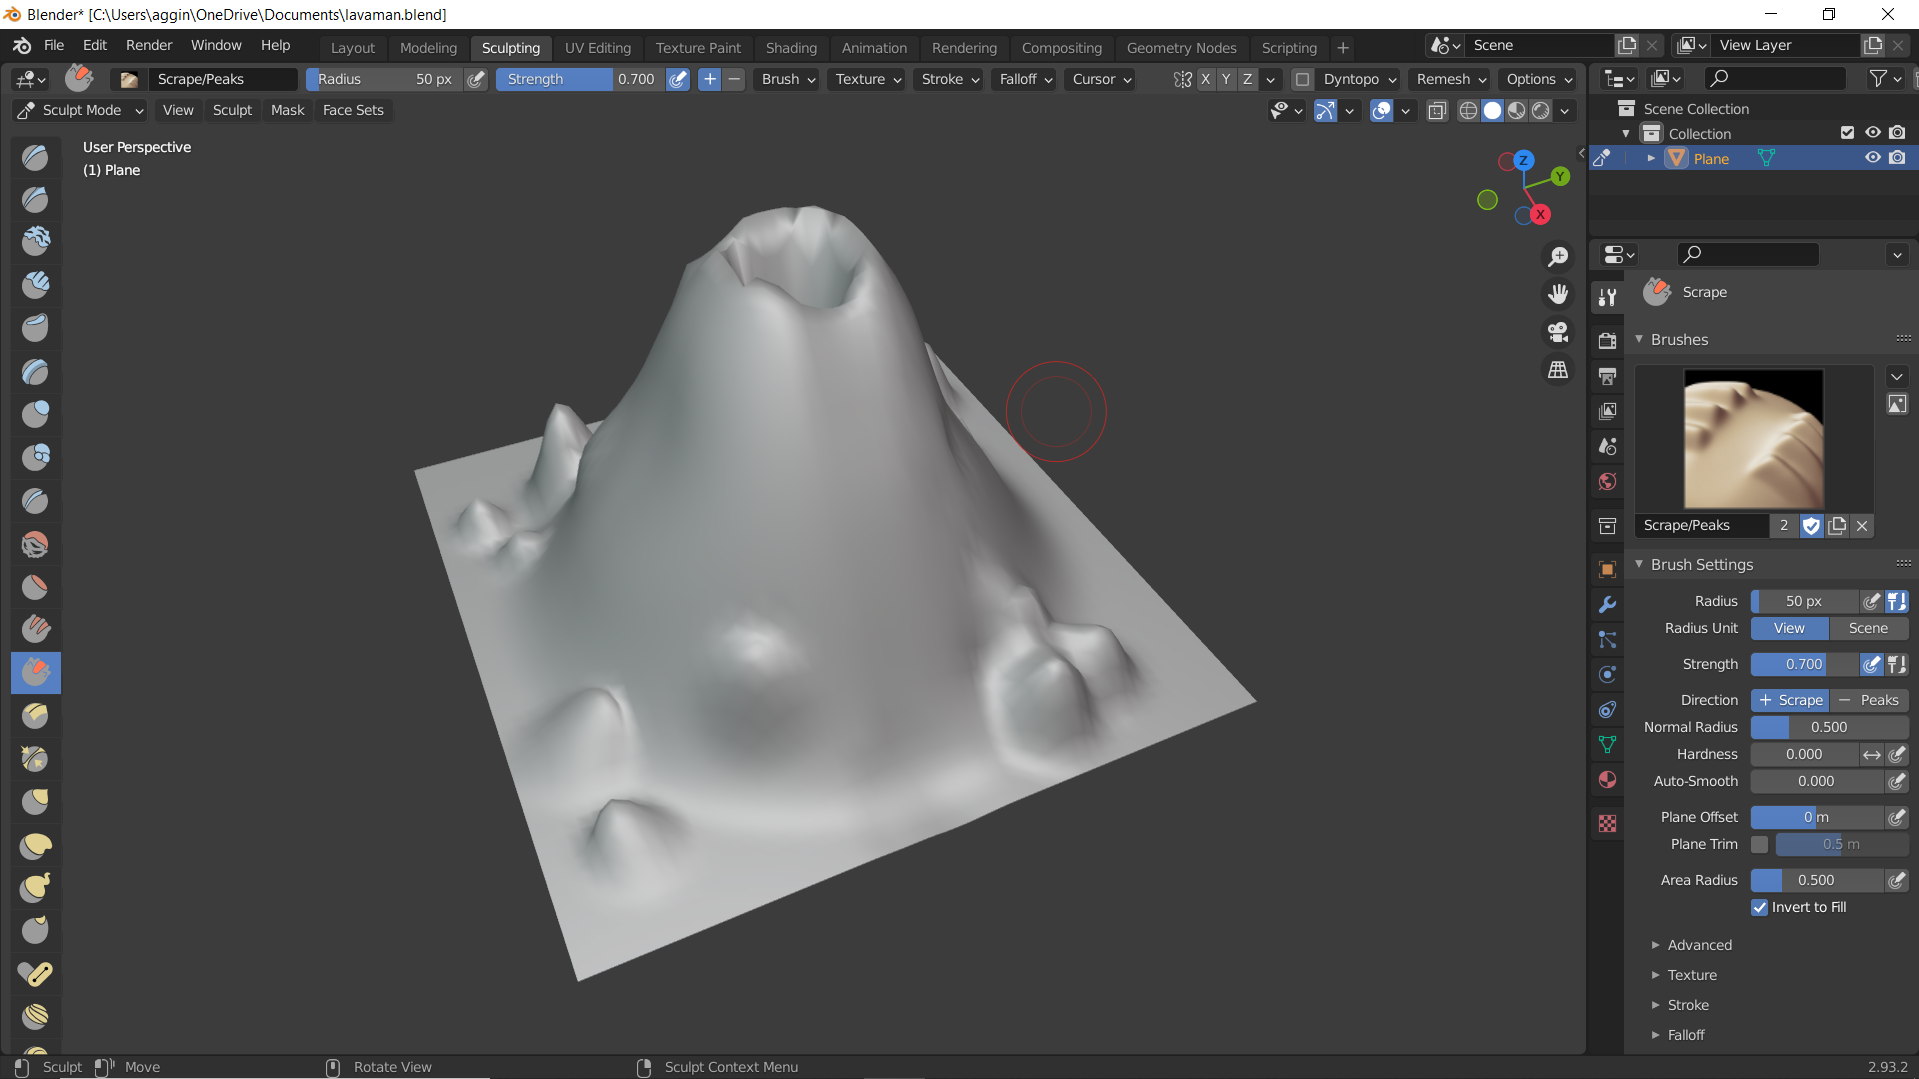
Task: Open Modifier properties wrench icon
Action: pyautogui.click(x=1607, y=604)
